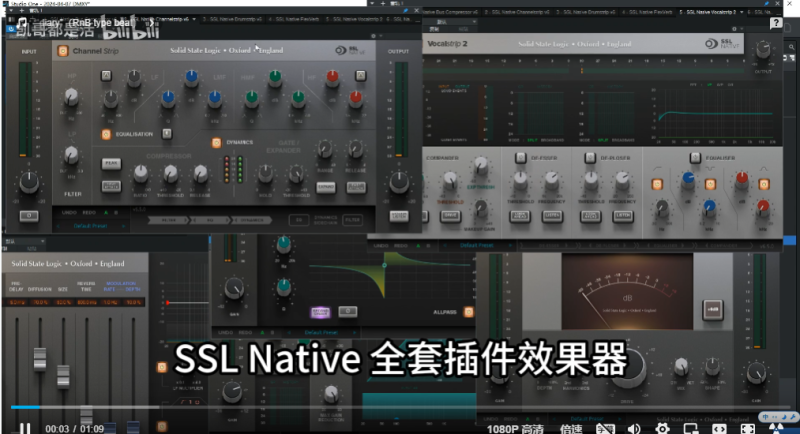Open video player settings gear
Screen dimensions: 800x434
tap(663, 429)
